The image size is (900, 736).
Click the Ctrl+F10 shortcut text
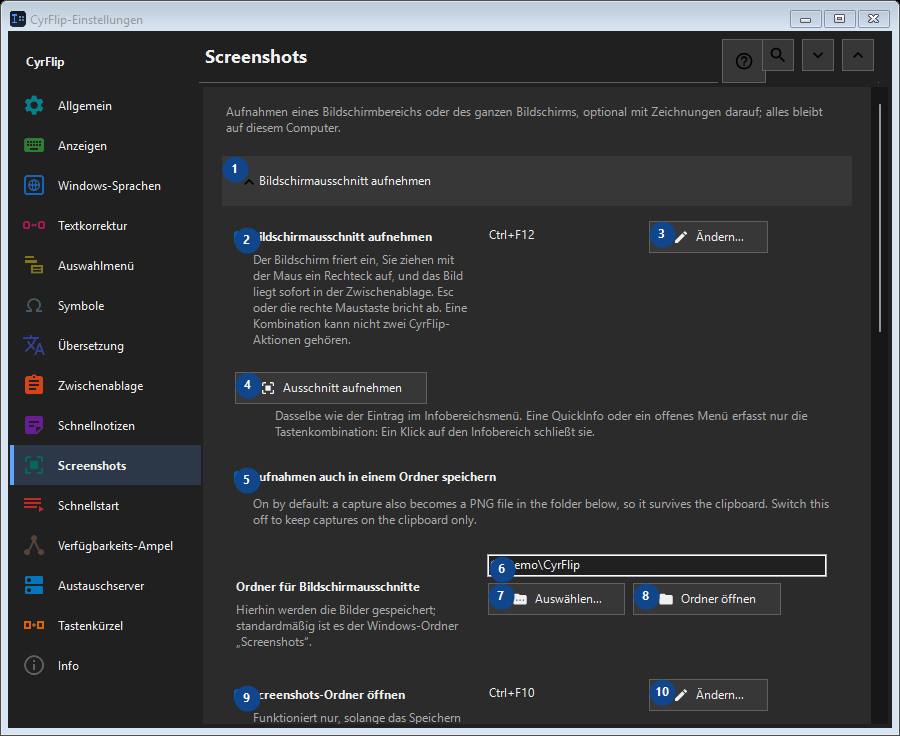(x=511, y=693)
